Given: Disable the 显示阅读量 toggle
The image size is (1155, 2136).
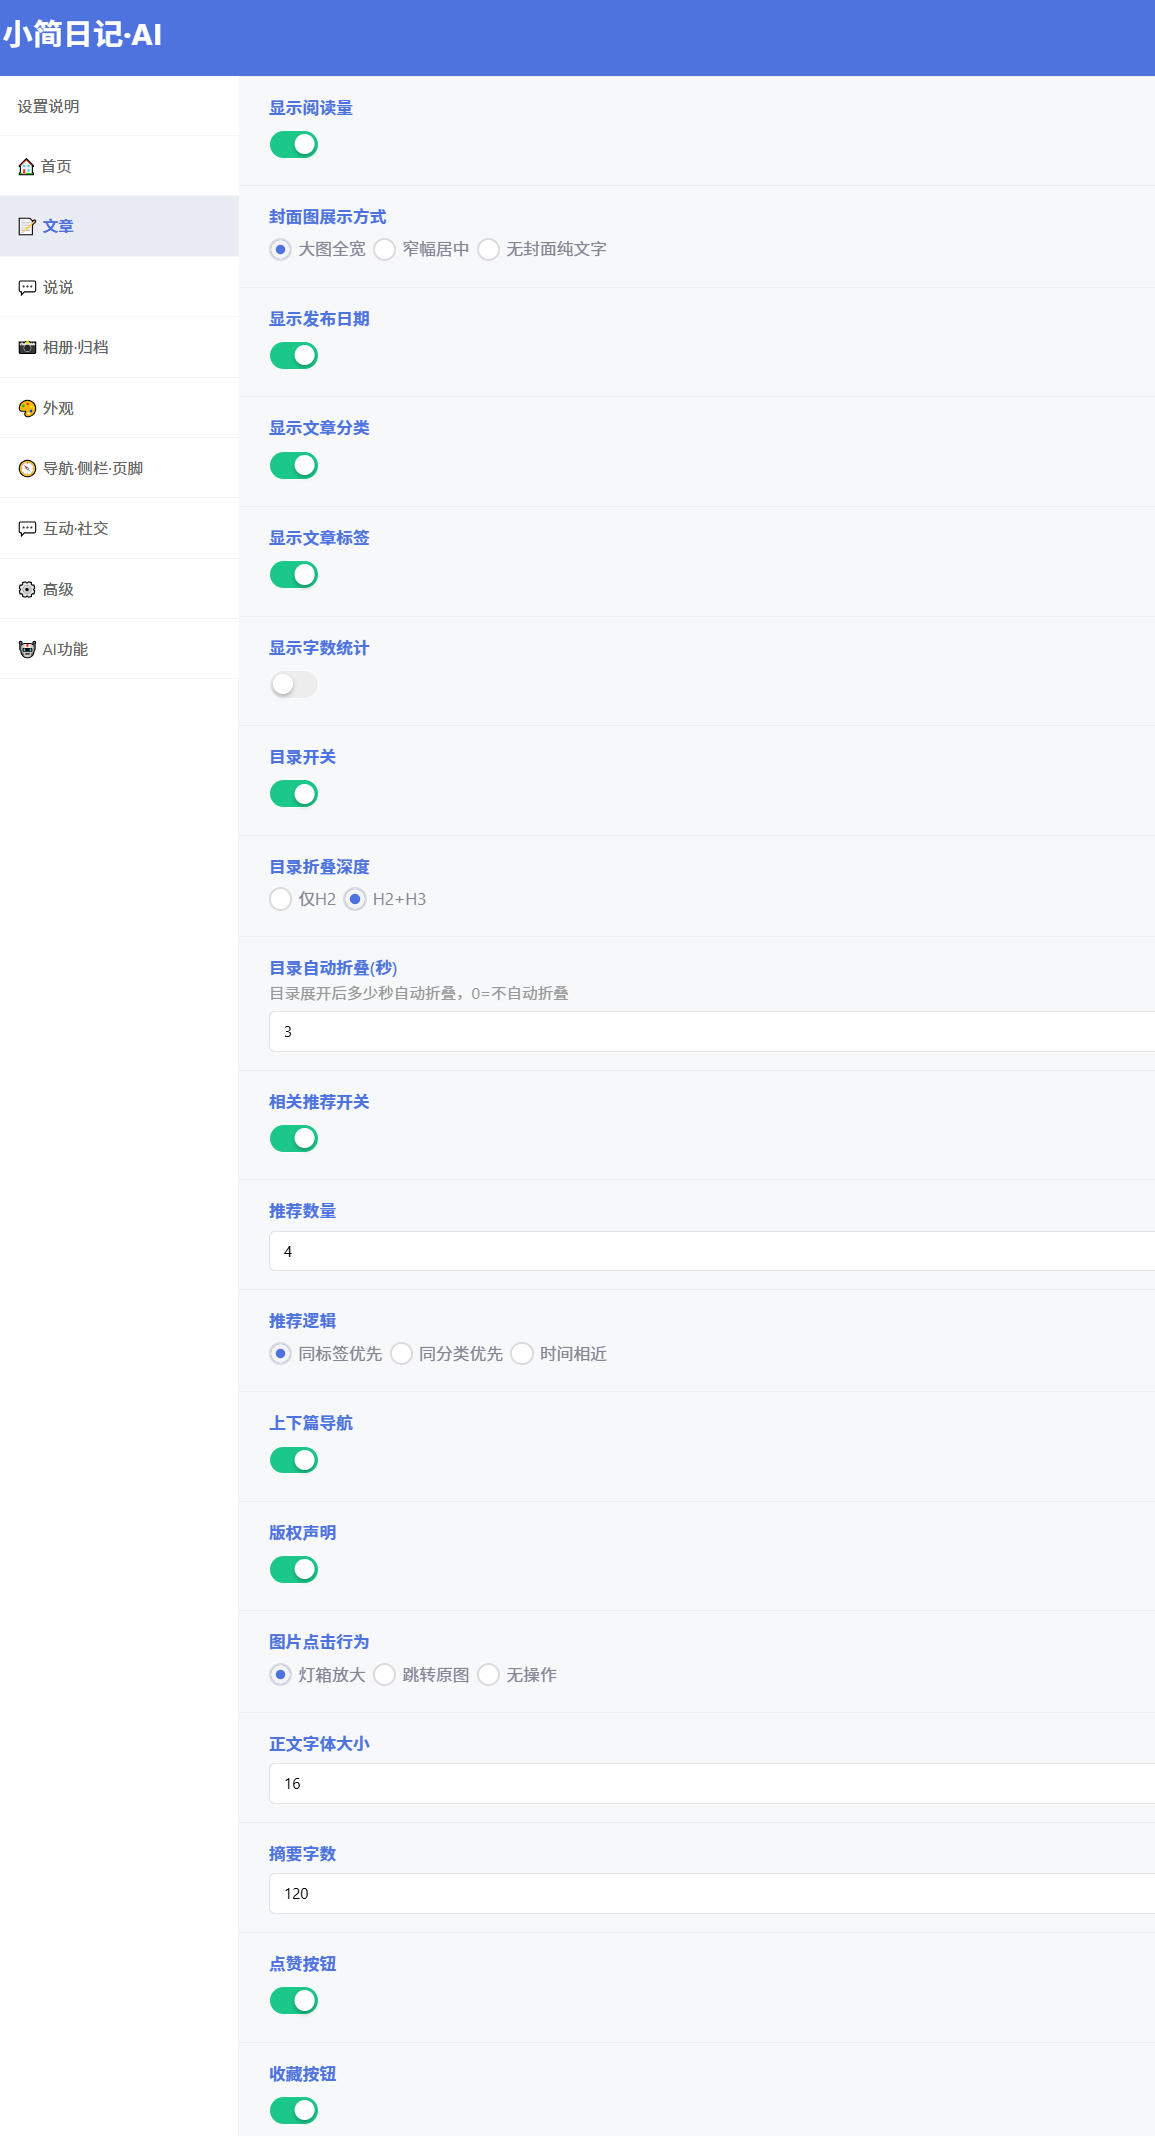Looking at the screenshot, I should coord(294,145).
